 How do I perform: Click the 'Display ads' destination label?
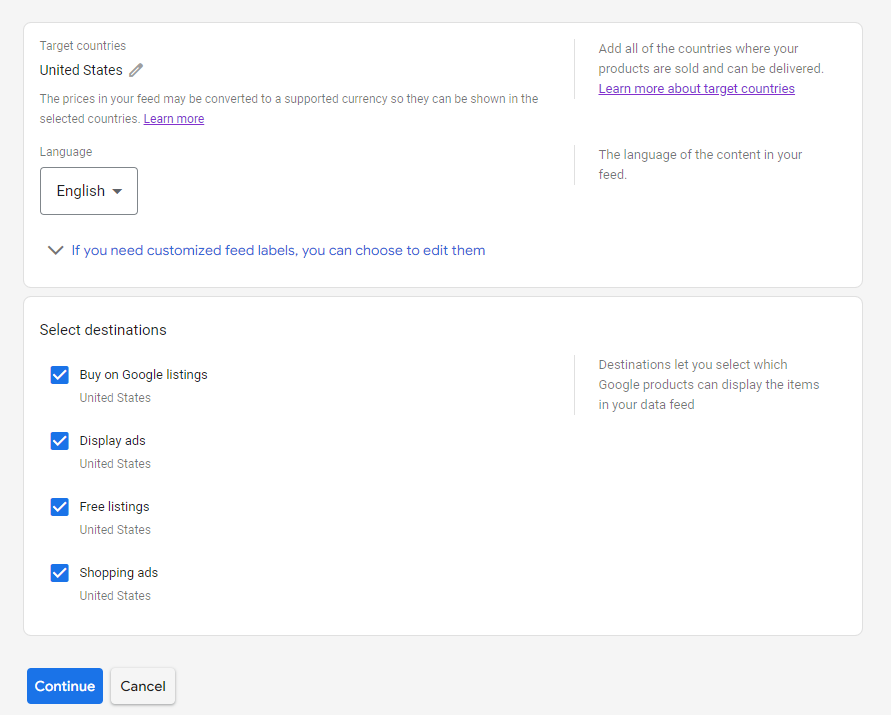pyautogui.click(x=112, y=441)
